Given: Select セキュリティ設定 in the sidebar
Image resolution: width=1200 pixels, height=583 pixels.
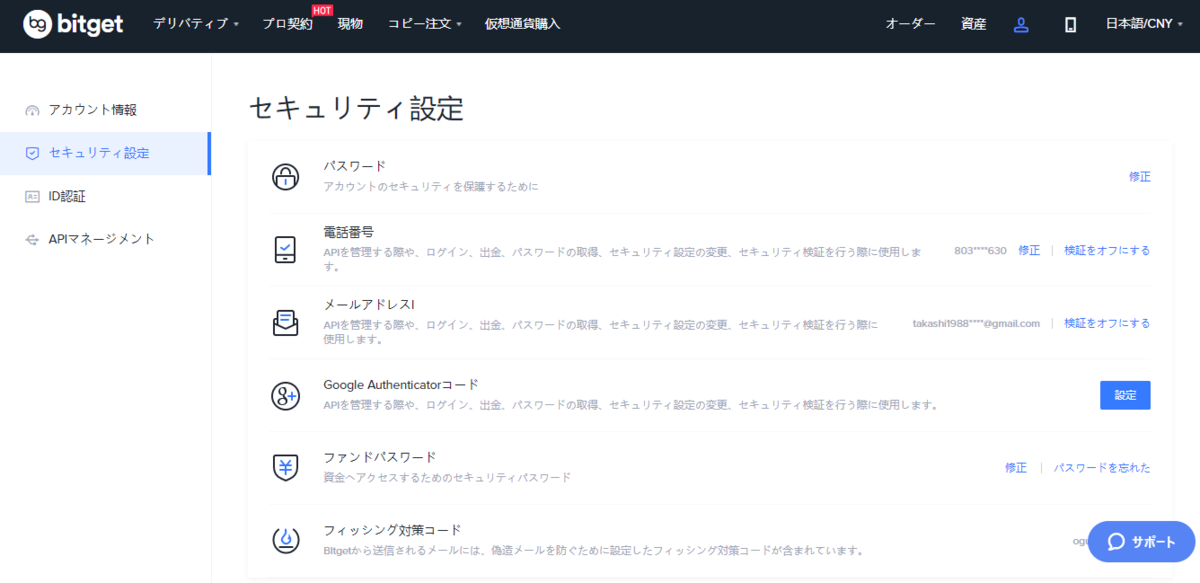Looking at the screenshot, I should click(105, 153).
